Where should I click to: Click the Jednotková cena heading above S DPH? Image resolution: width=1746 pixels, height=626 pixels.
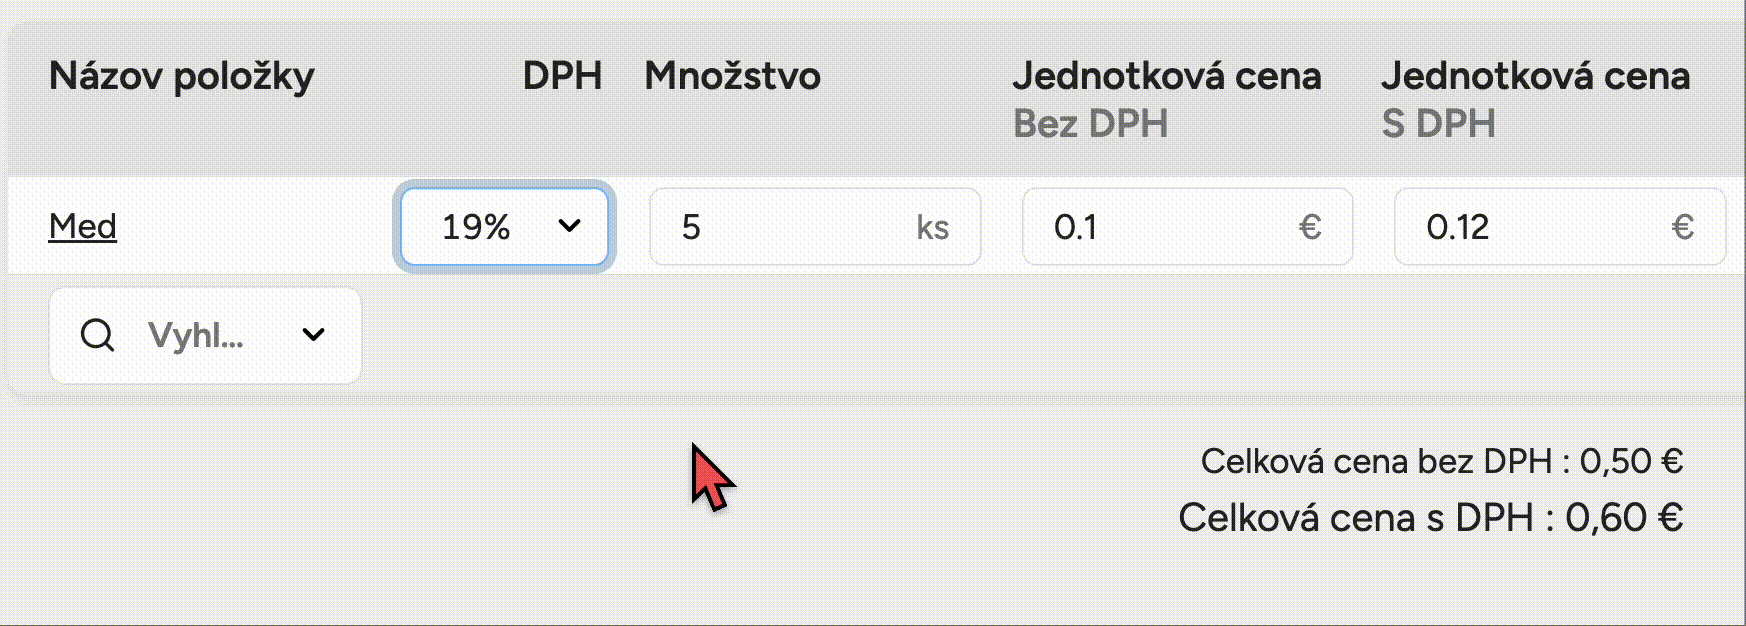[x=1535, y=76]
